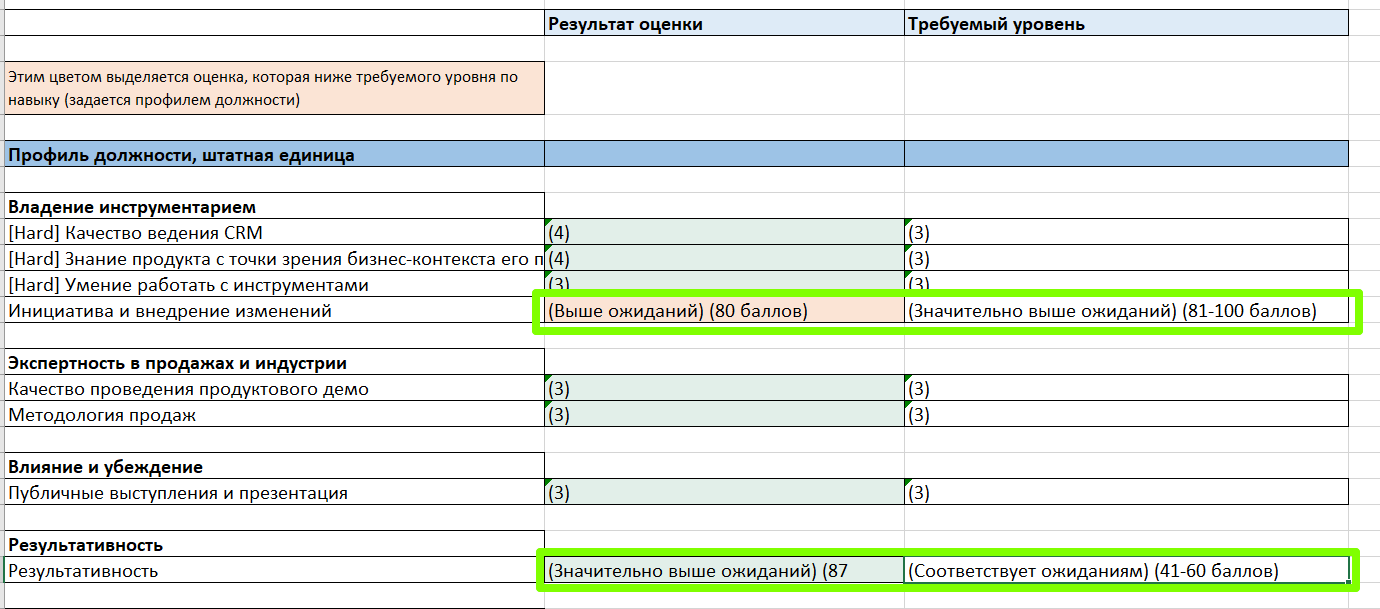Select '[Hard] Умение работать с инструментами' cell
1380x609 pixels.
275,284
